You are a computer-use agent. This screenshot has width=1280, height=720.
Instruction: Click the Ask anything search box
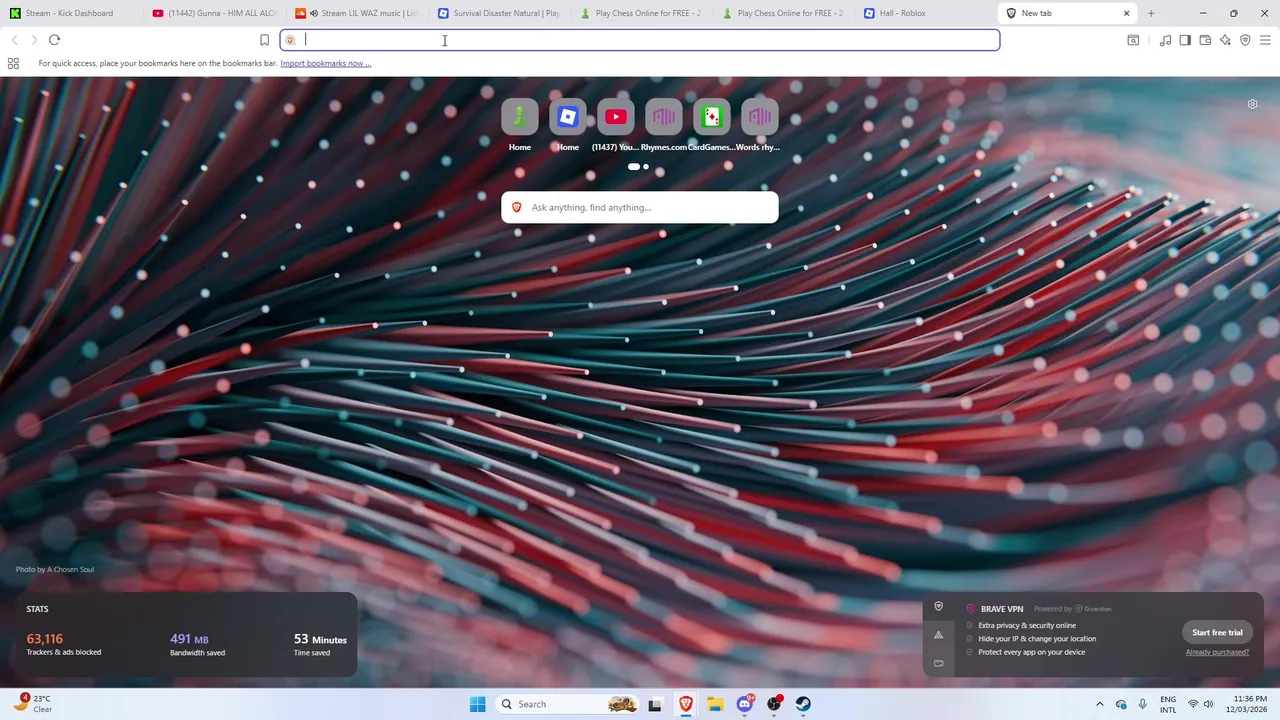640,207
